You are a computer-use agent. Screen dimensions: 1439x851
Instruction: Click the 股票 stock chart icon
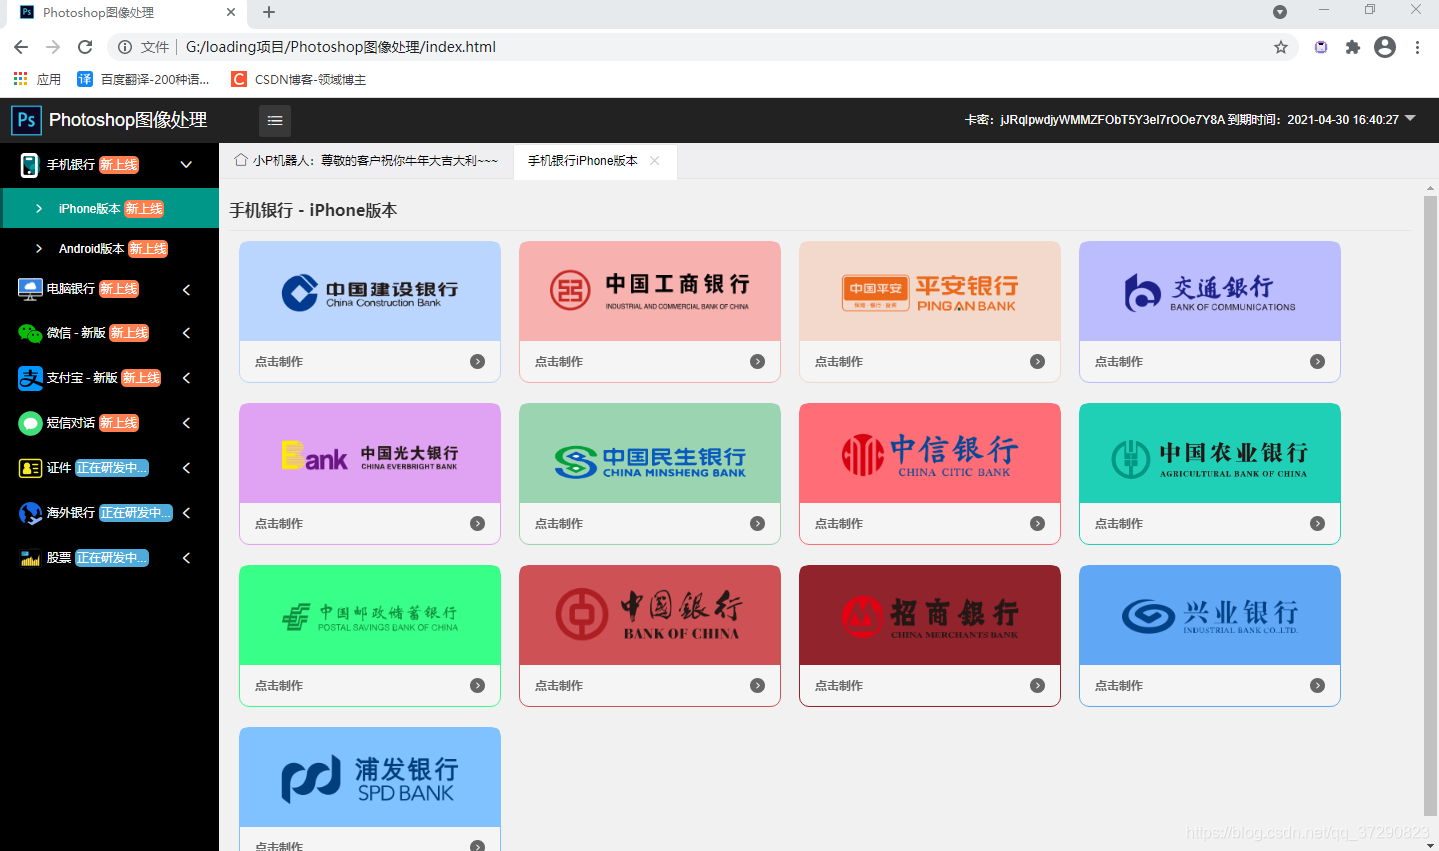[x=30, y=558]
